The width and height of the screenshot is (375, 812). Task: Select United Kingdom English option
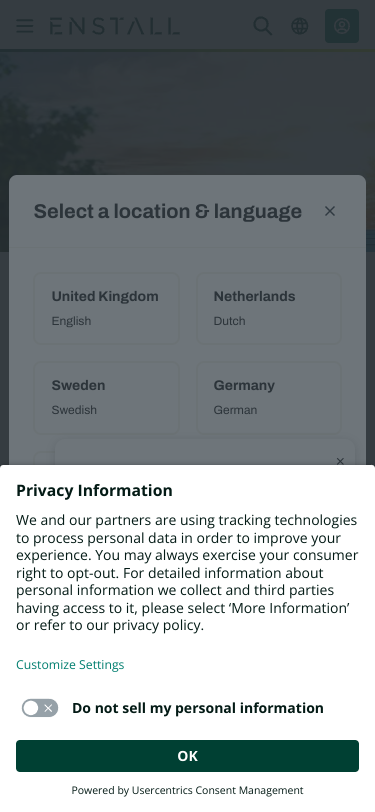pyautogui.click(x=107, y=309)
